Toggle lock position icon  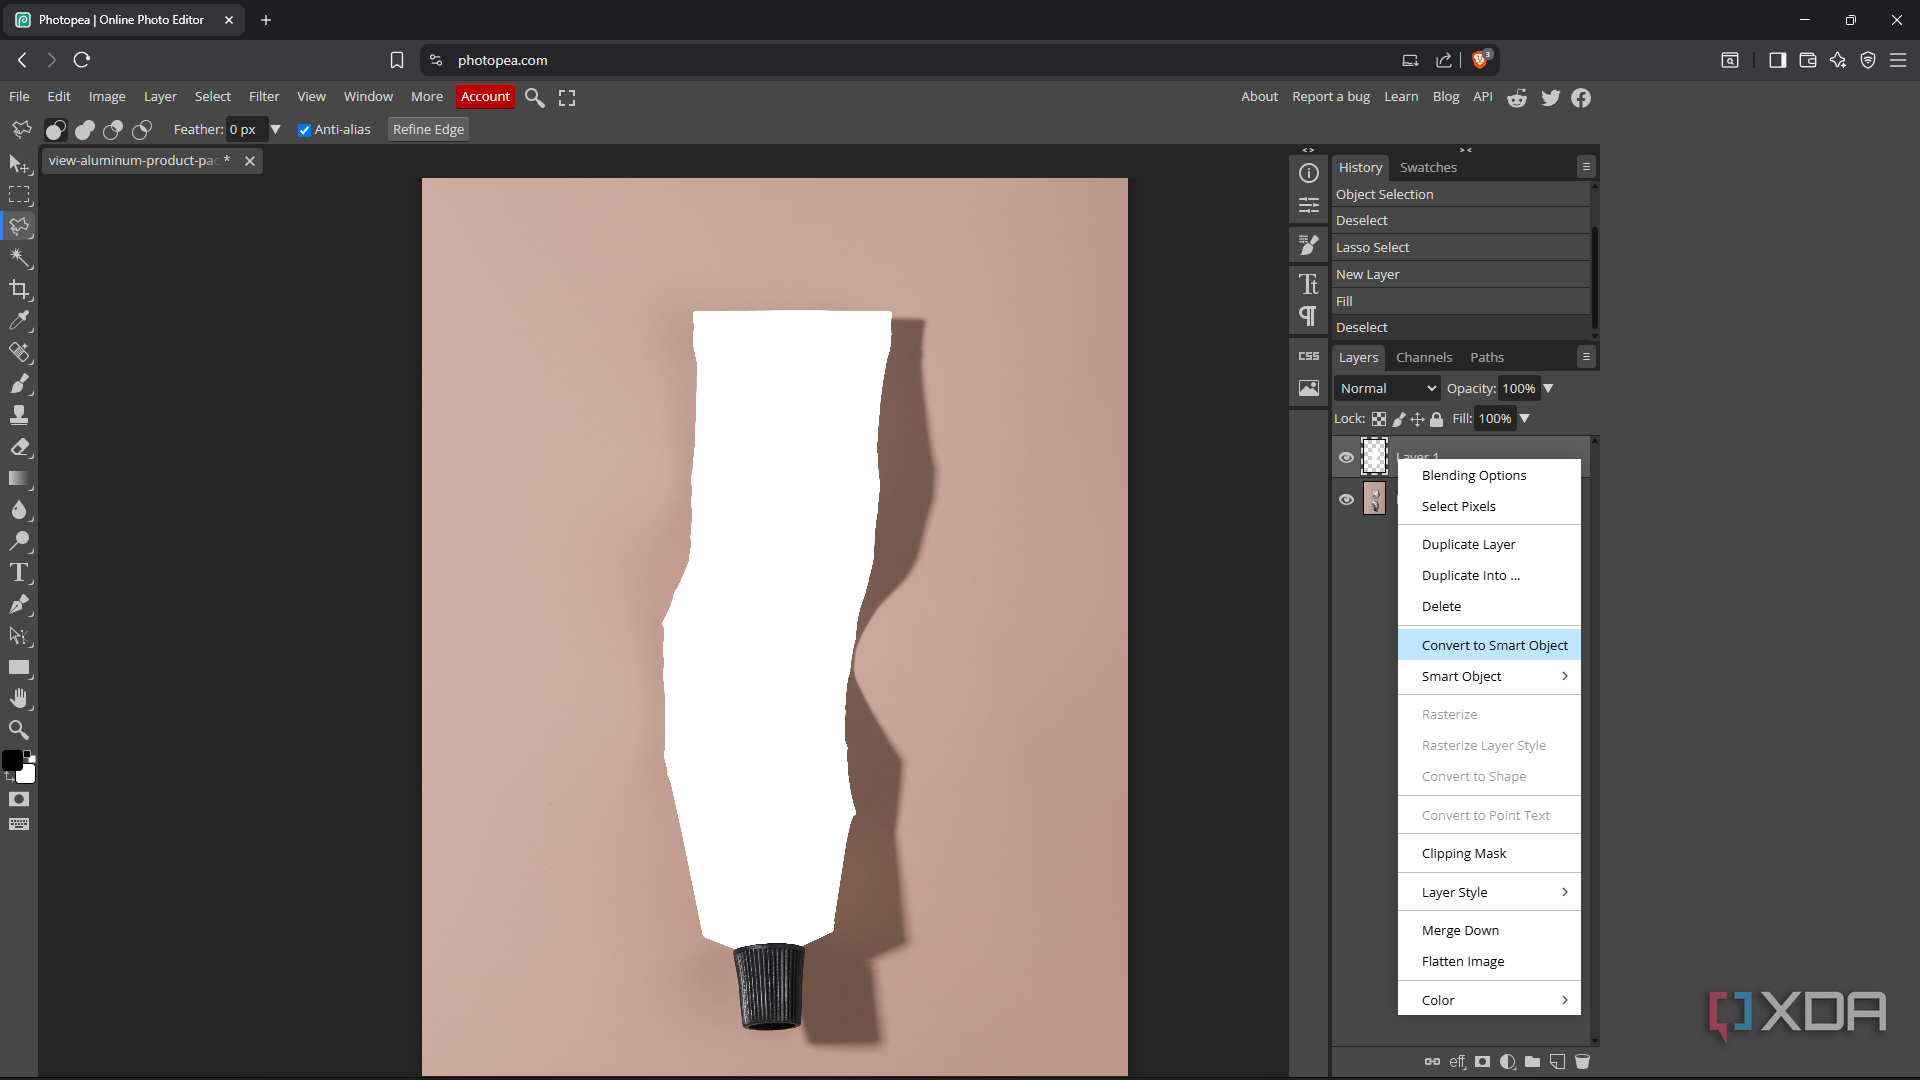pos(1417,420)
